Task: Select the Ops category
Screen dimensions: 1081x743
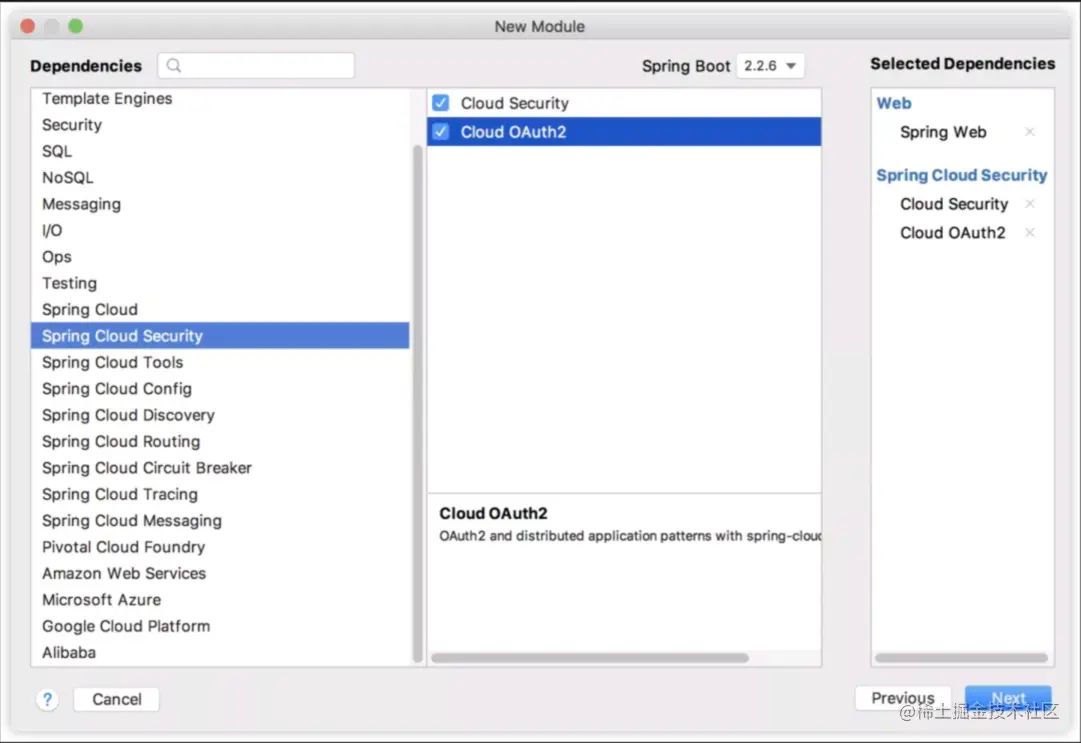Action: point(220,256)
